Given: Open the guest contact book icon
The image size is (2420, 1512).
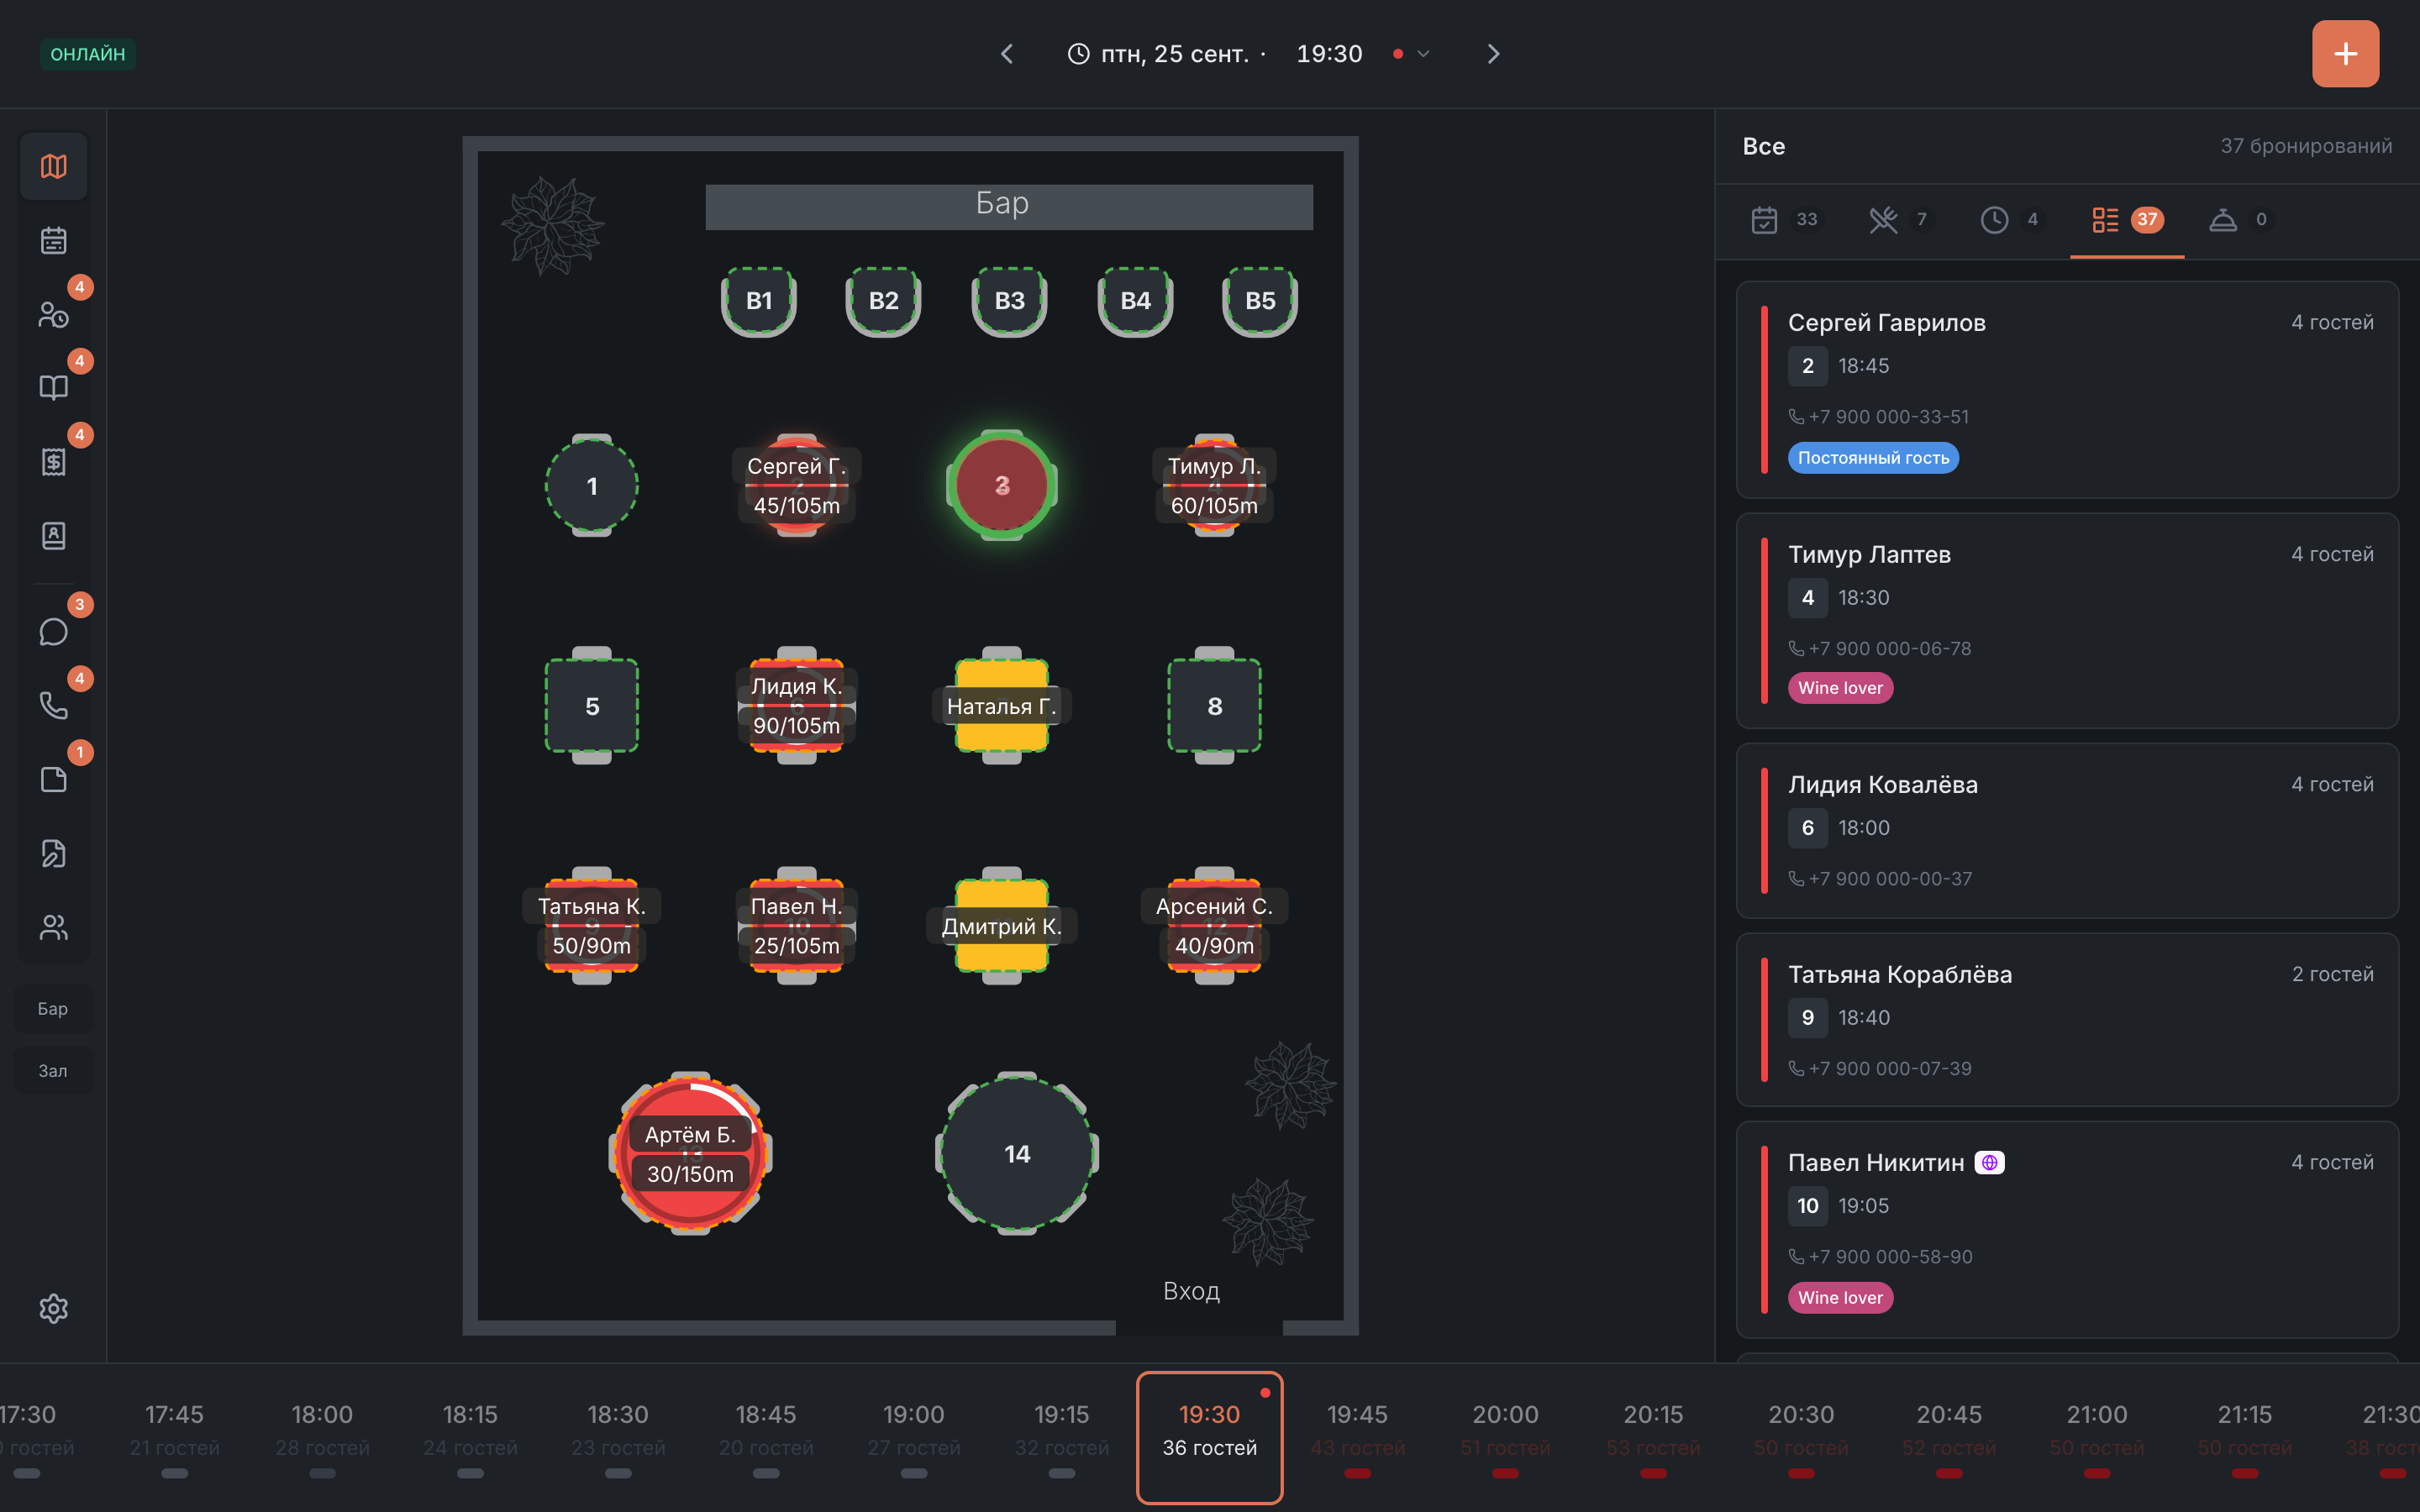Looking at the screenshot, I should 54,536.
